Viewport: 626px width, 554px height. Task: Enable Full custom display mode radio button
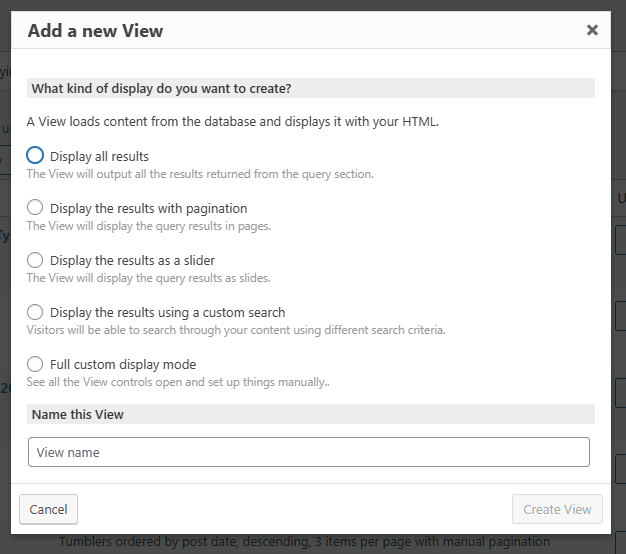36,364
